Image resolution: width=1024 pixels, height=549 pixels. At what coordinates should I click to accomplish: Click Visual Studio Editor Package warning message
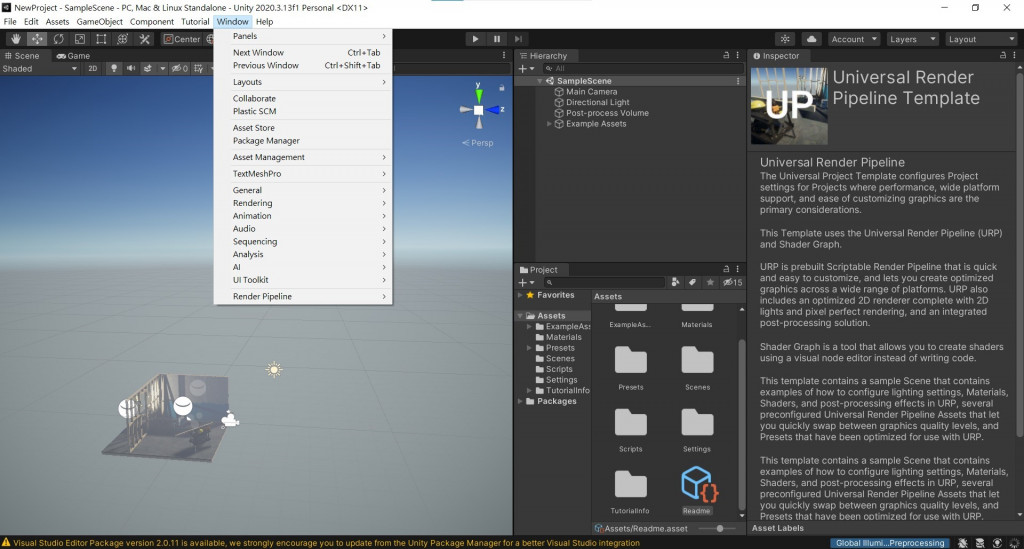point(326,542)
